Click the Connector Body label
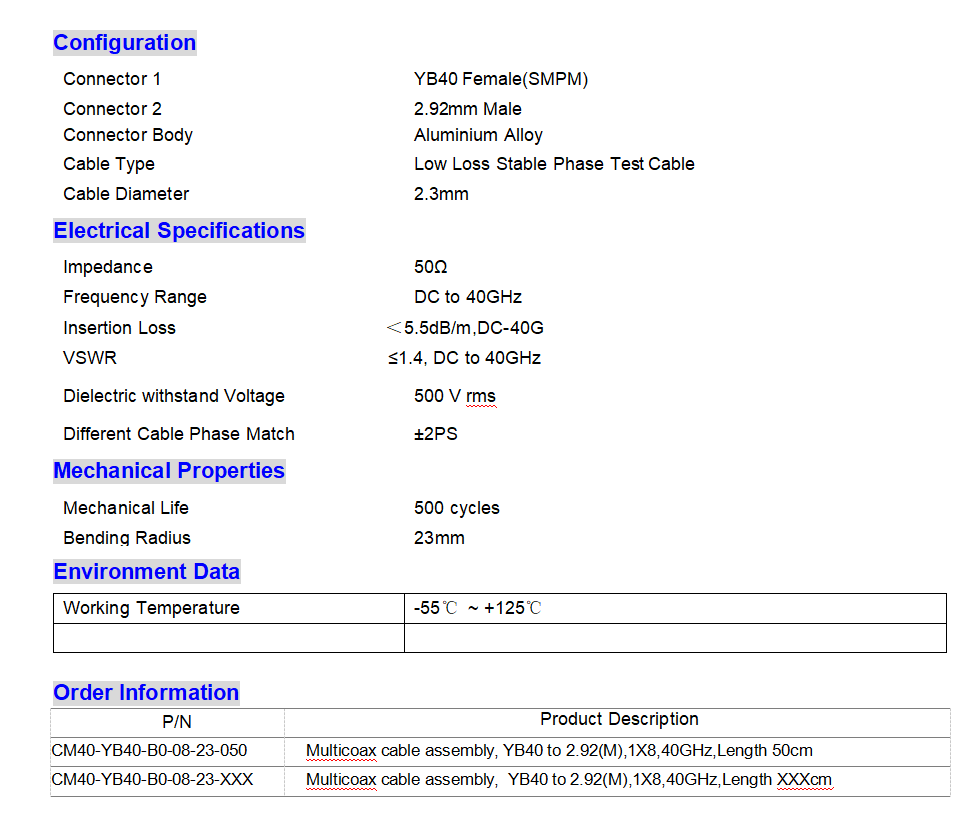The image size is (979, 825). (128, 136)
